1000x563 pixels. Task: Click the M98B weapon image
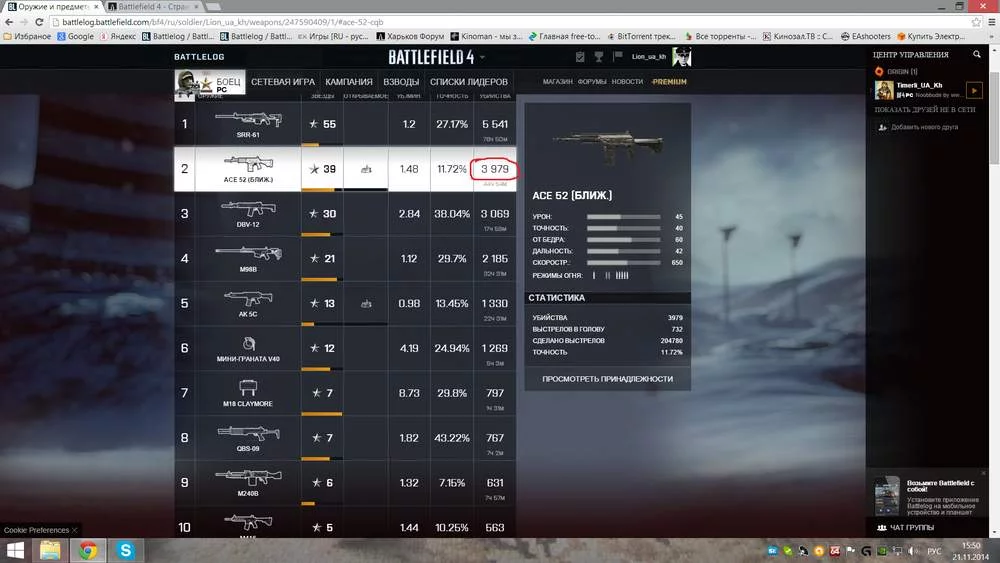(249, 254)
